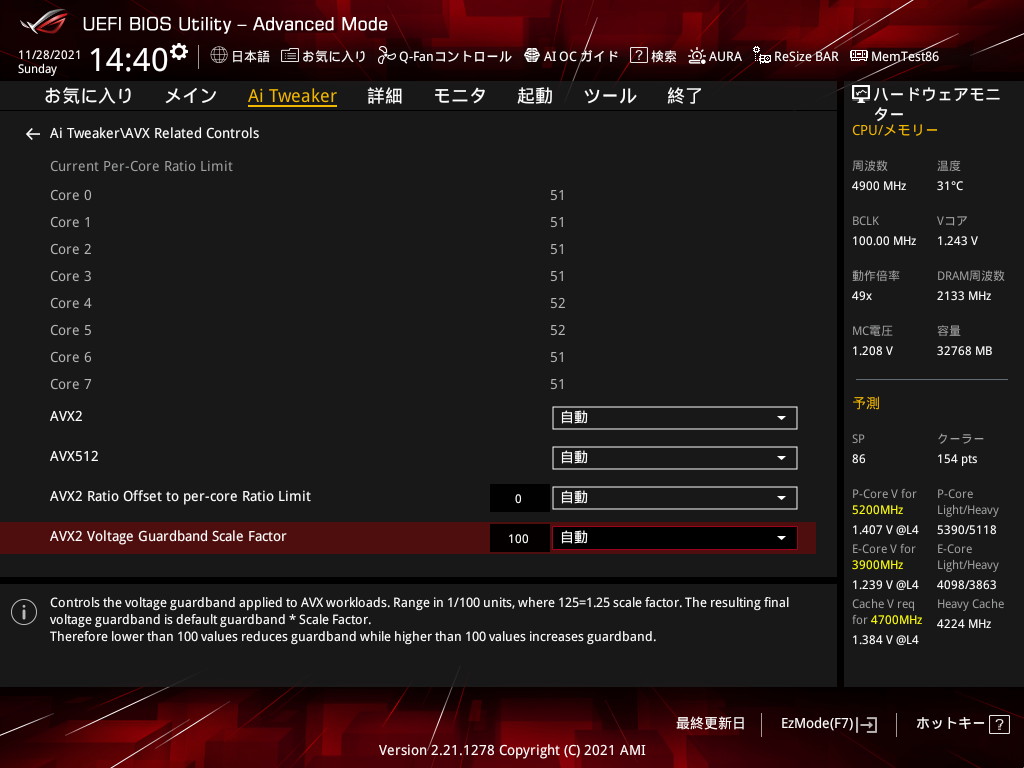Expand AVX2 Ratio Offset dropdown
The height and width of the screenshot is (768, 1024).
(675, 498)
